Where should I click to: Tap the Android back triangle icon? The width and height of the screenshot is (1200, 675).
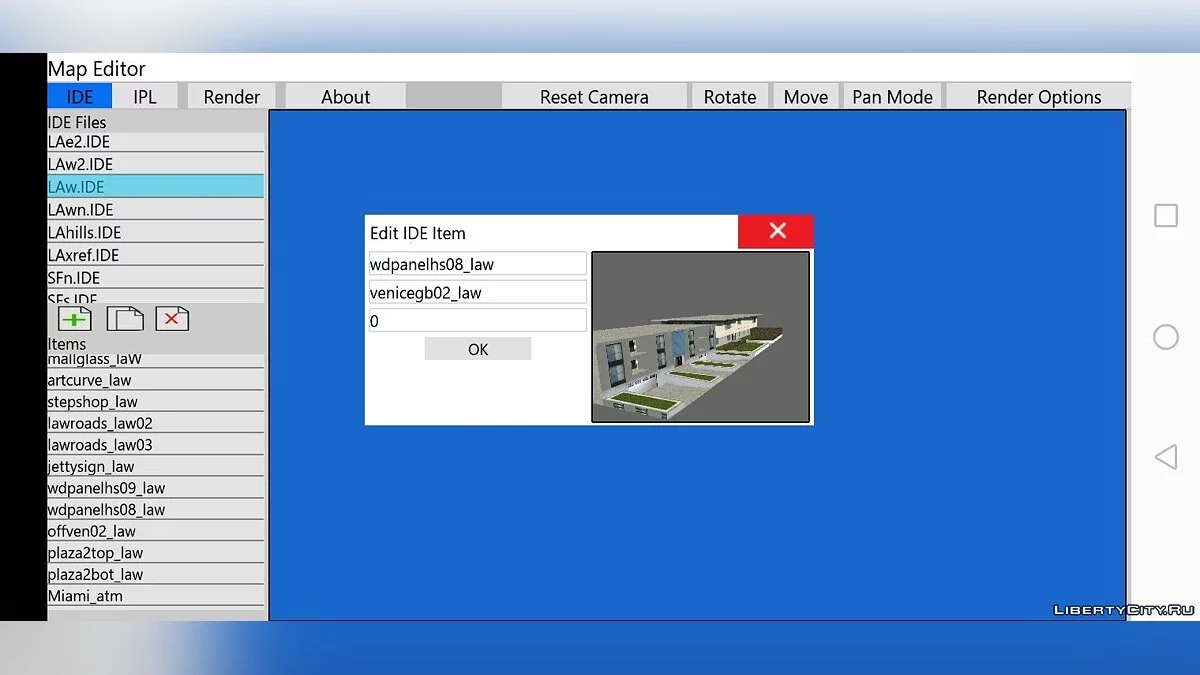(x=1166, y=458)
